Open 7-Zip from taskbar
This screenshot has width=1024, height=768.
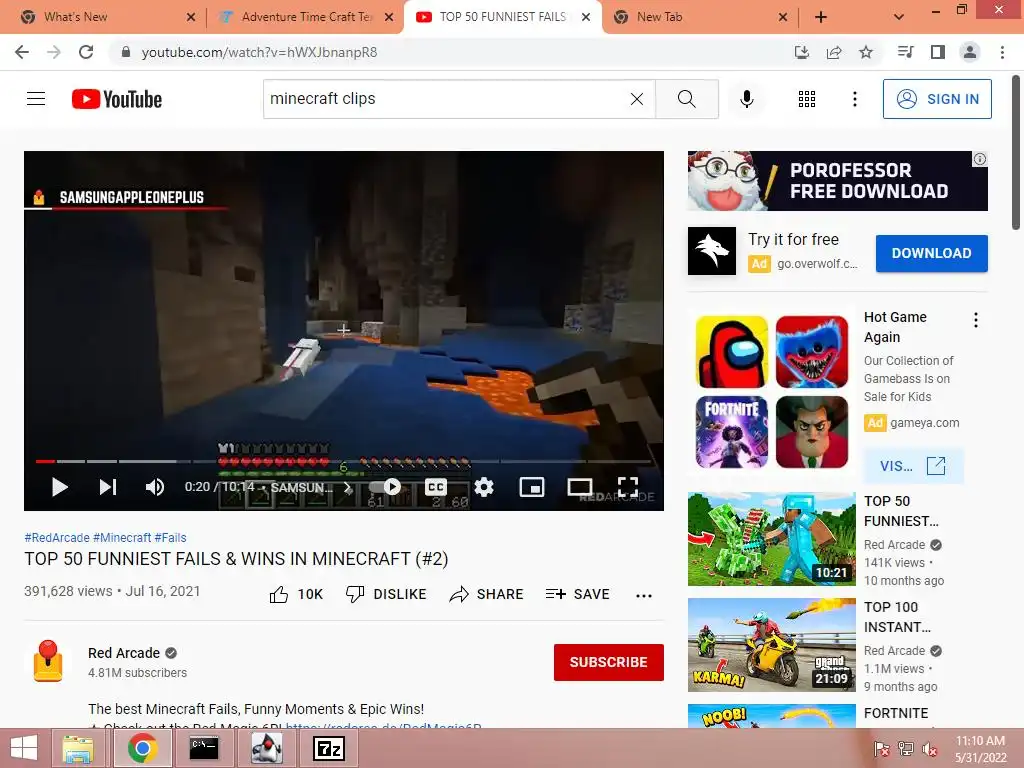click(328, 748)
